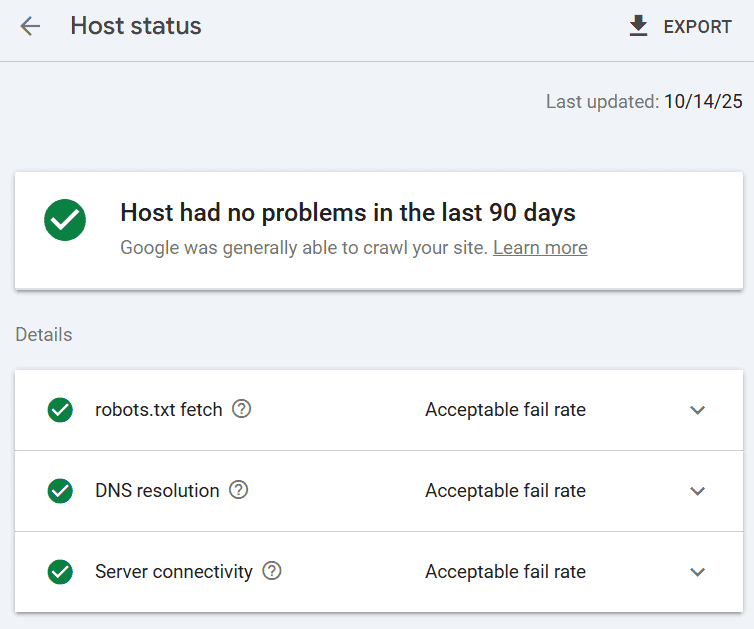This screenshot has width=754, height=629.
Task: Click the download icon next to EXPORT
Action: point(638,27)
